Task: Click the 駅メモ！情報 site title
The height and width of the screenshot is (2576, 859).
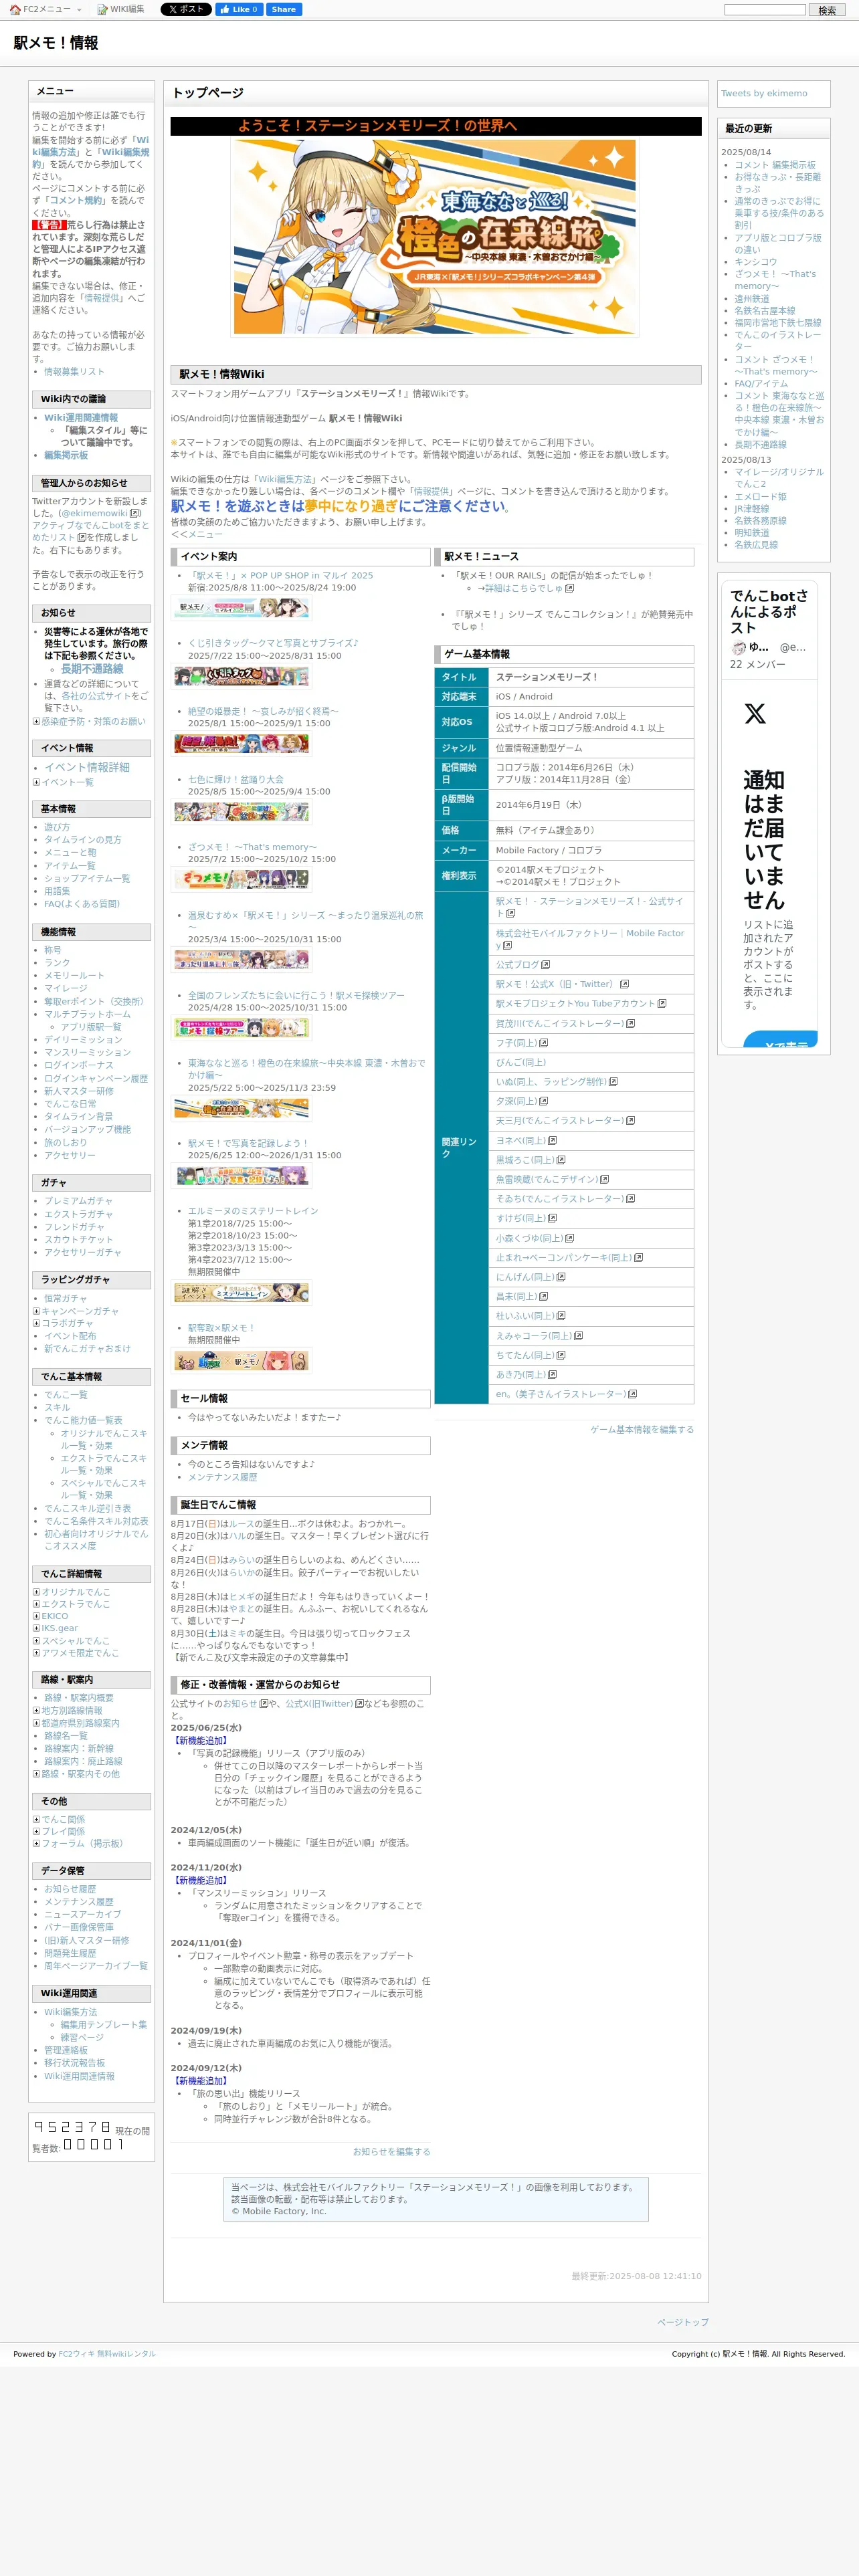Action: point(55,43)
